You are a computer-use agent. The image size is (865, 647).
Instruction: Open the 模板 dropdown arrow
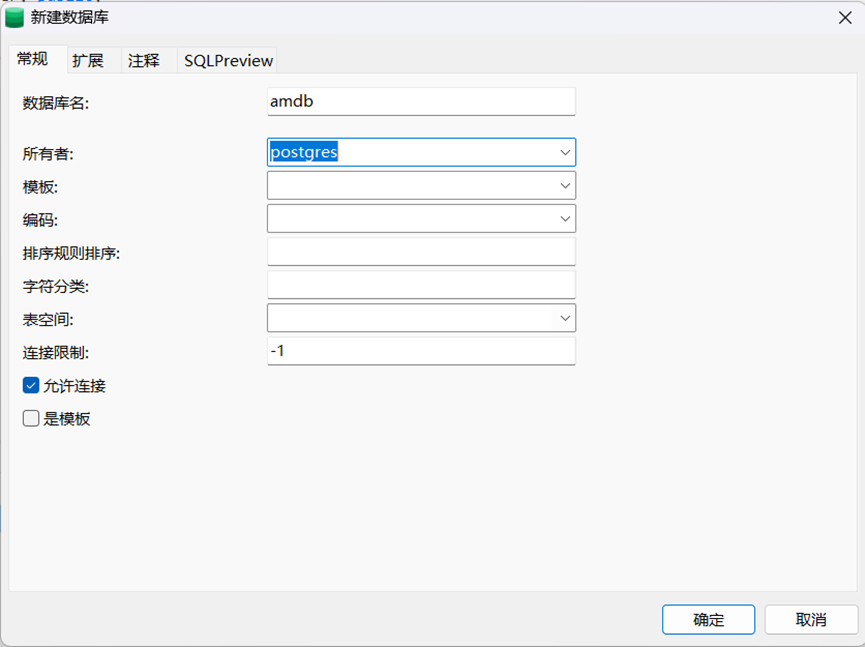click(x=565, y=185)
